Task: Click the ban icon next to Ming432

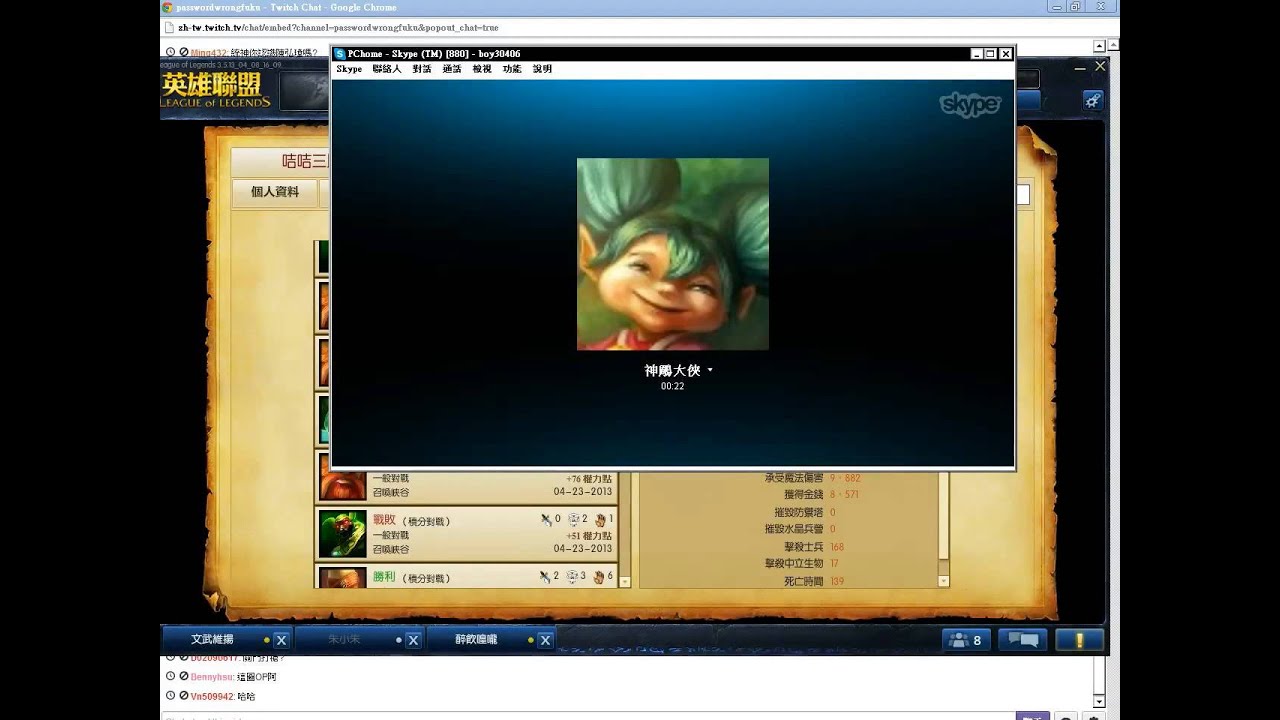Action: [184, 53]
